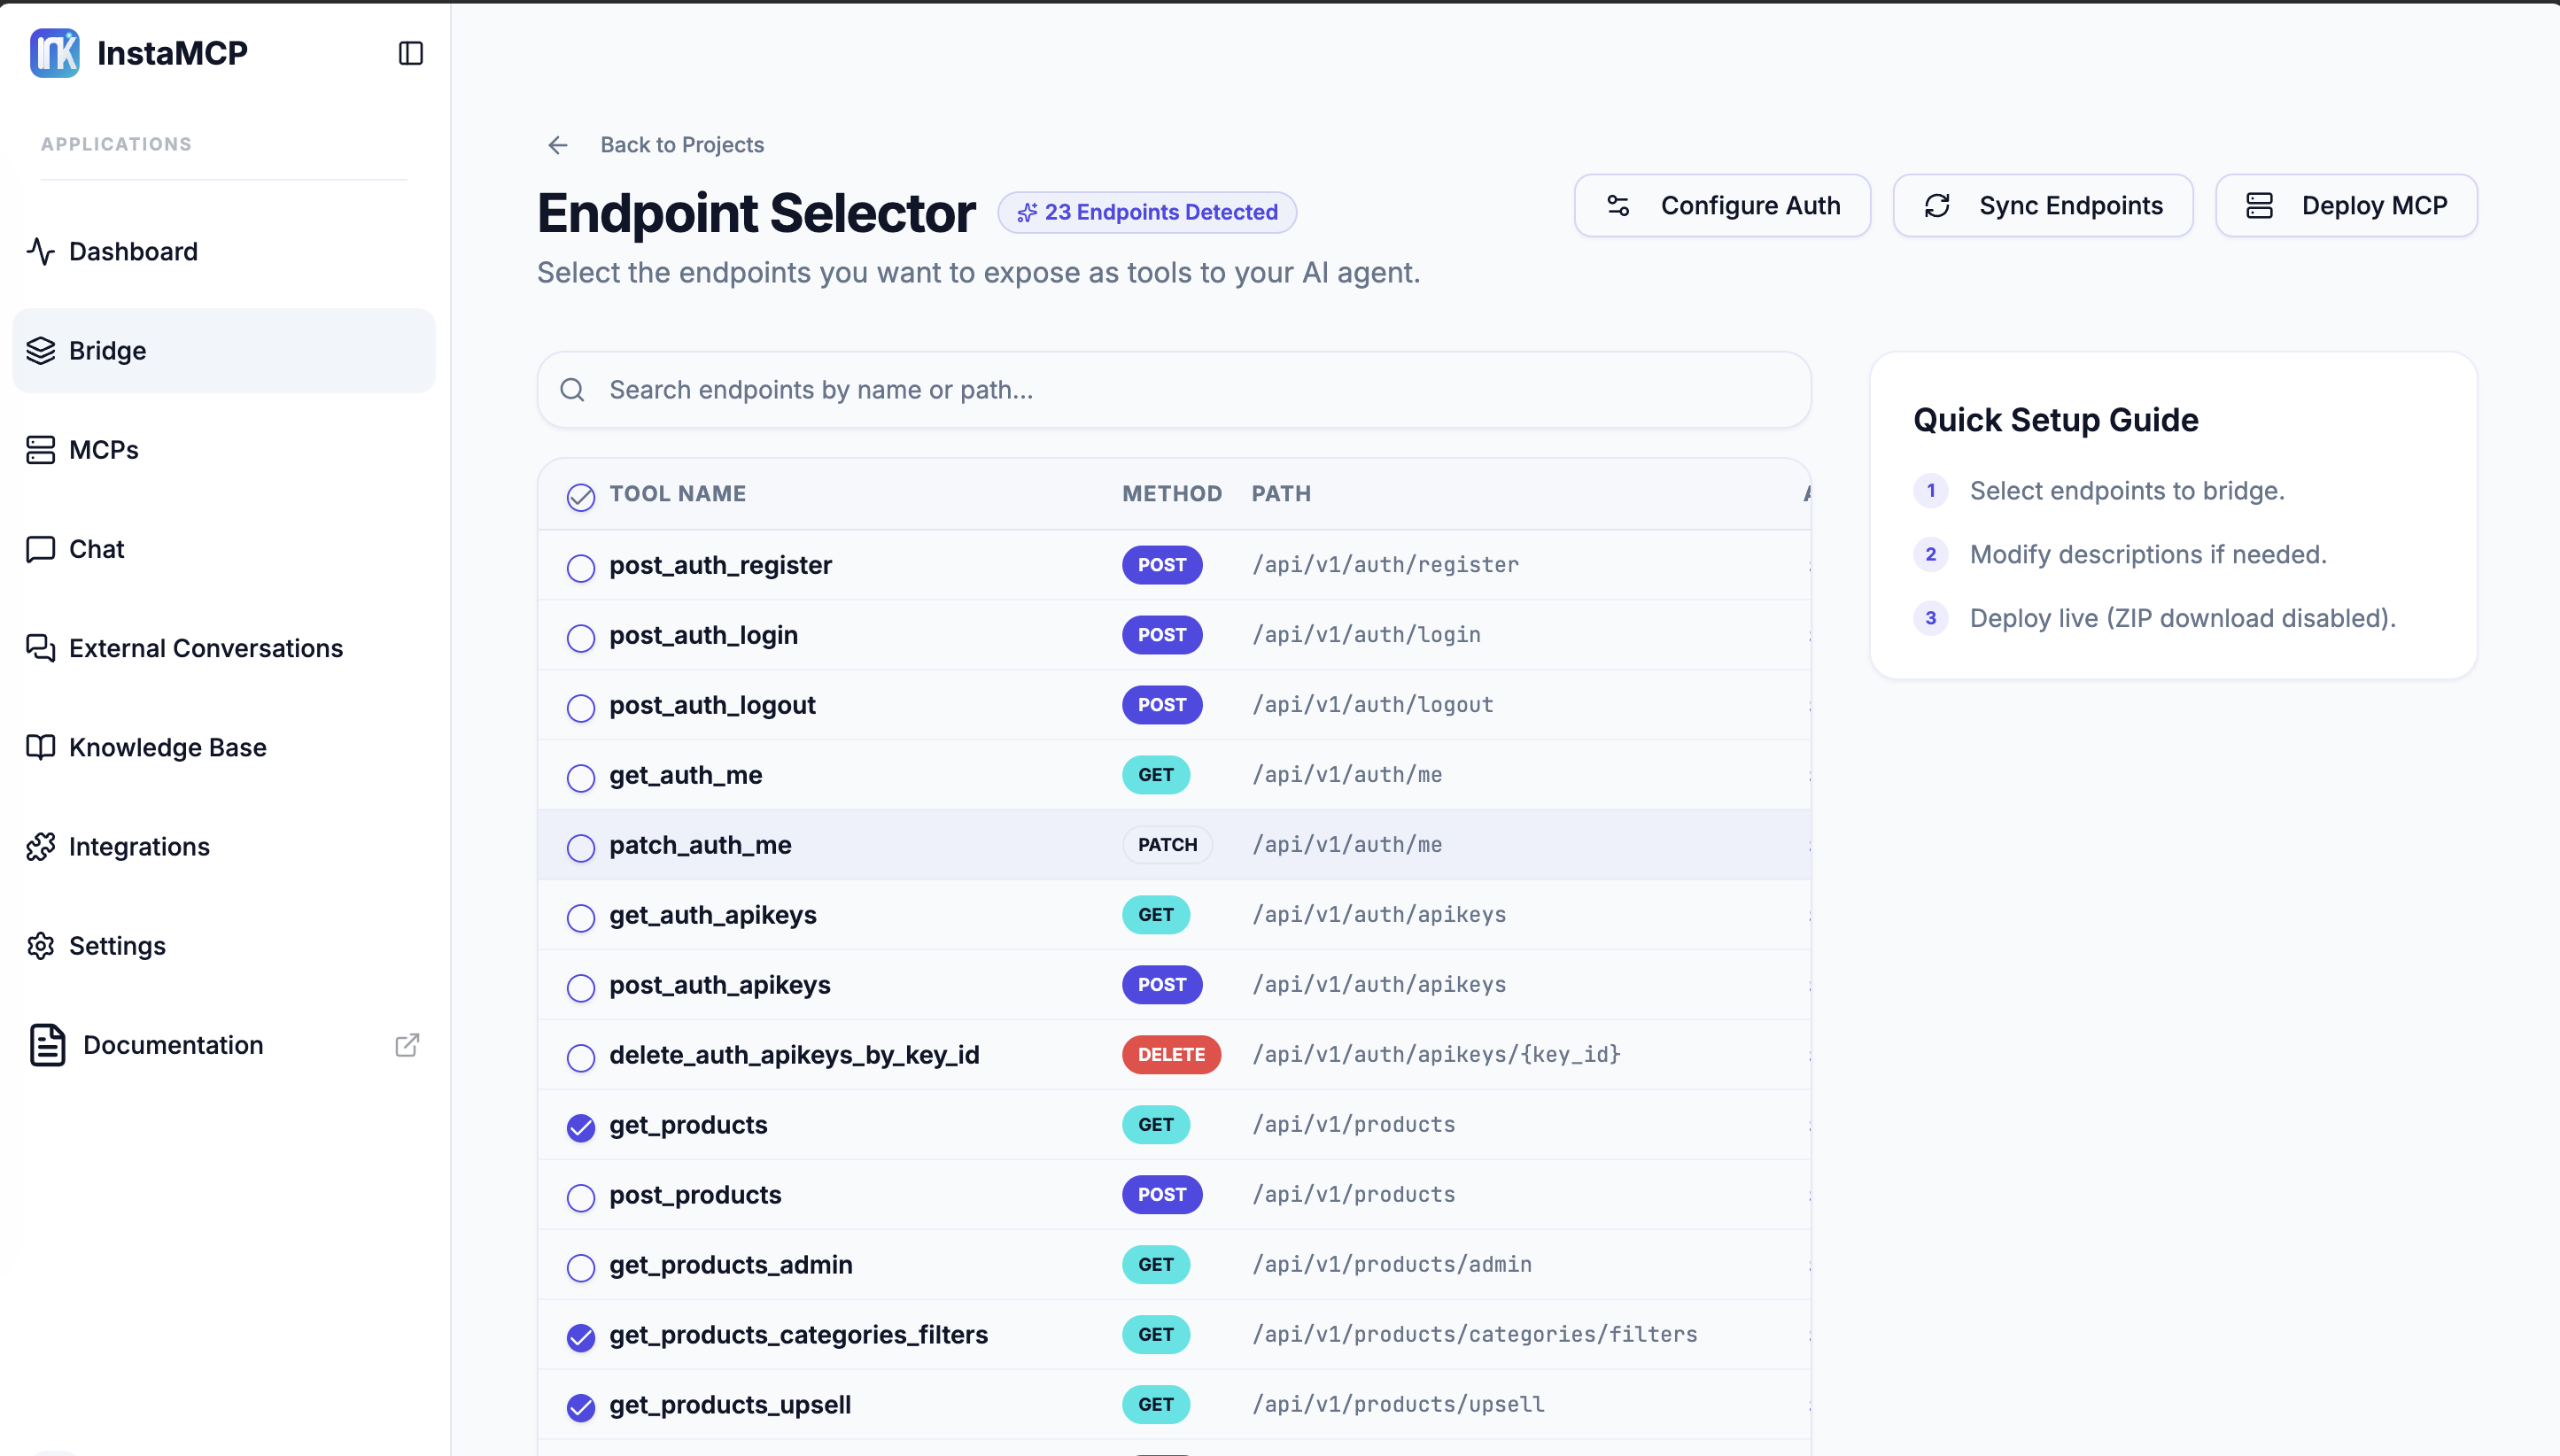The image size is (2560, 1456).
Task: Open External Conversations in the sidebar
Action: (x=224, y=648)
